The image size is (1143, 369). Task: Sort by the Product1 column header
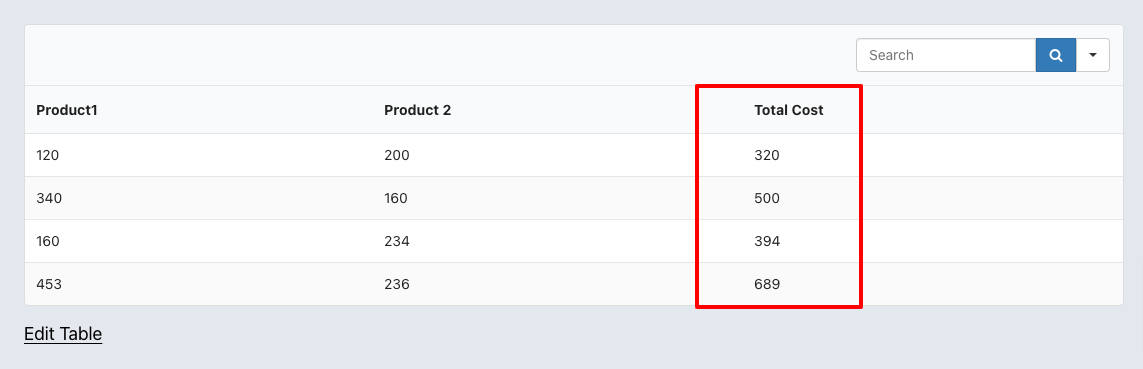pyautogui.click(x=67, y=110)
